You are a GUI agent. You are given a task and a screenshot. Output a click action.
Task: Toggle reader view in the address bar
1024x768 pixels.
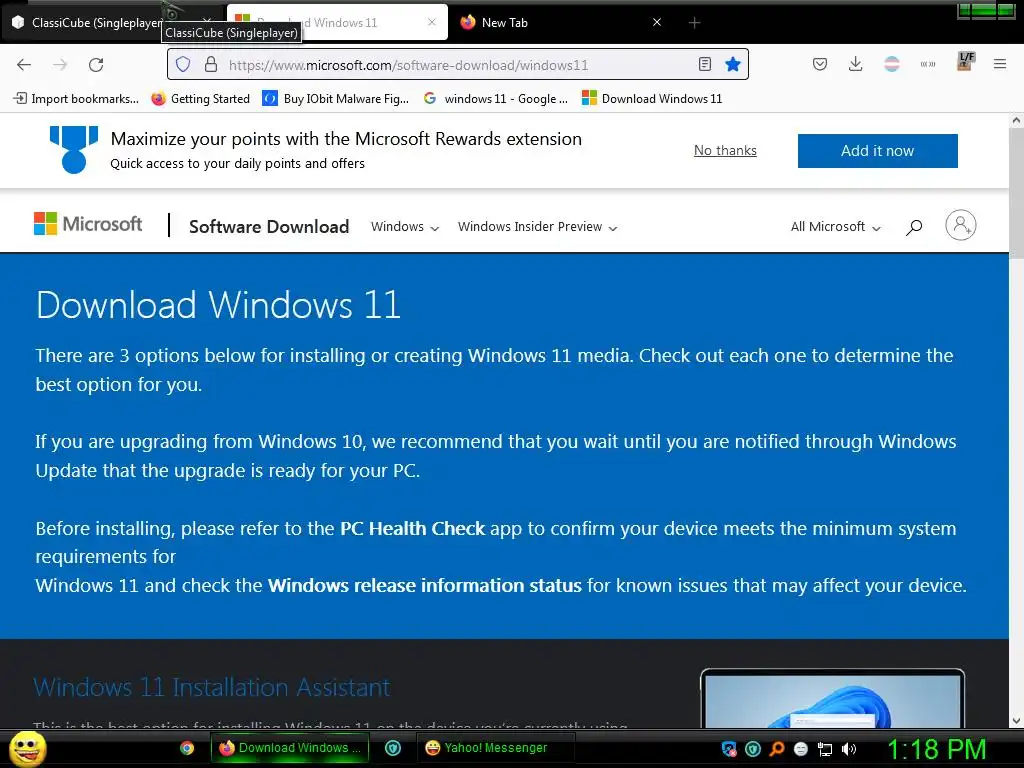point(705,64)
